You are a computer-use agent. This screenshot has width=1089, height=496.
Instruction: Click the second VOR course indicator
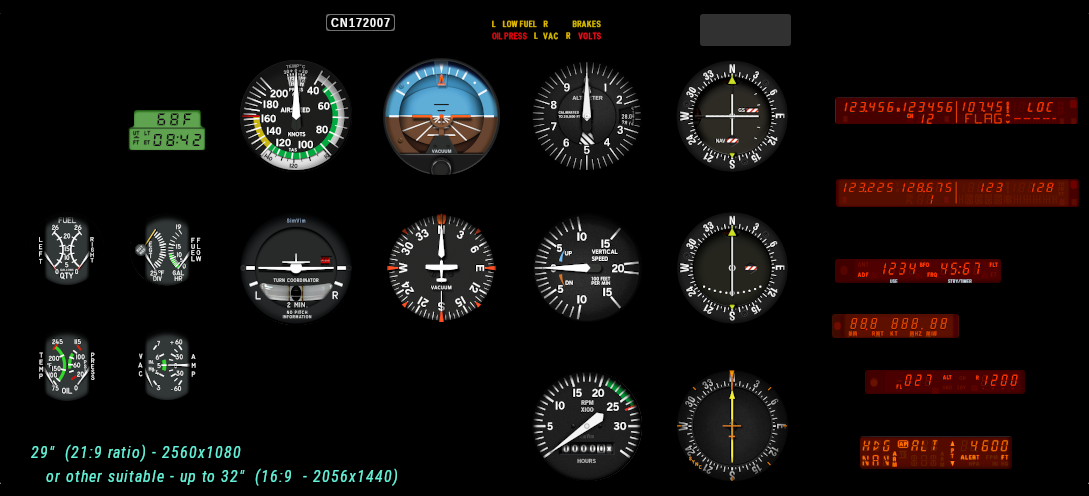click(732, 268)
